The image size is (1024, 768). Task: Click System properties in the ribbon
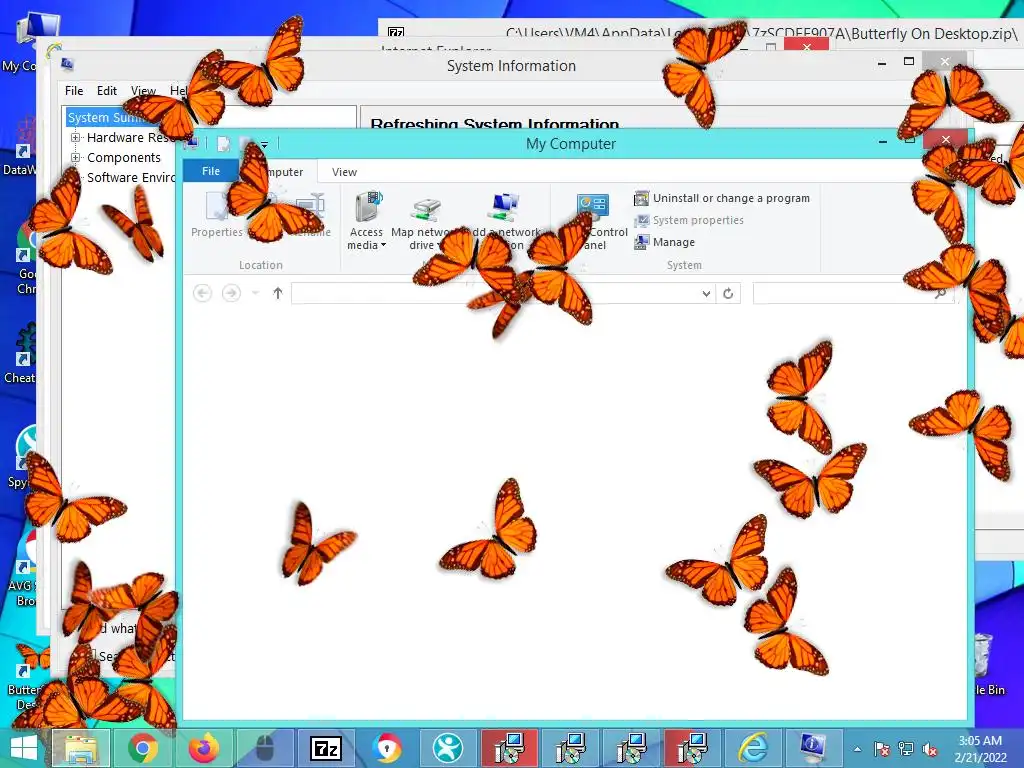click(x=689, y=220)
